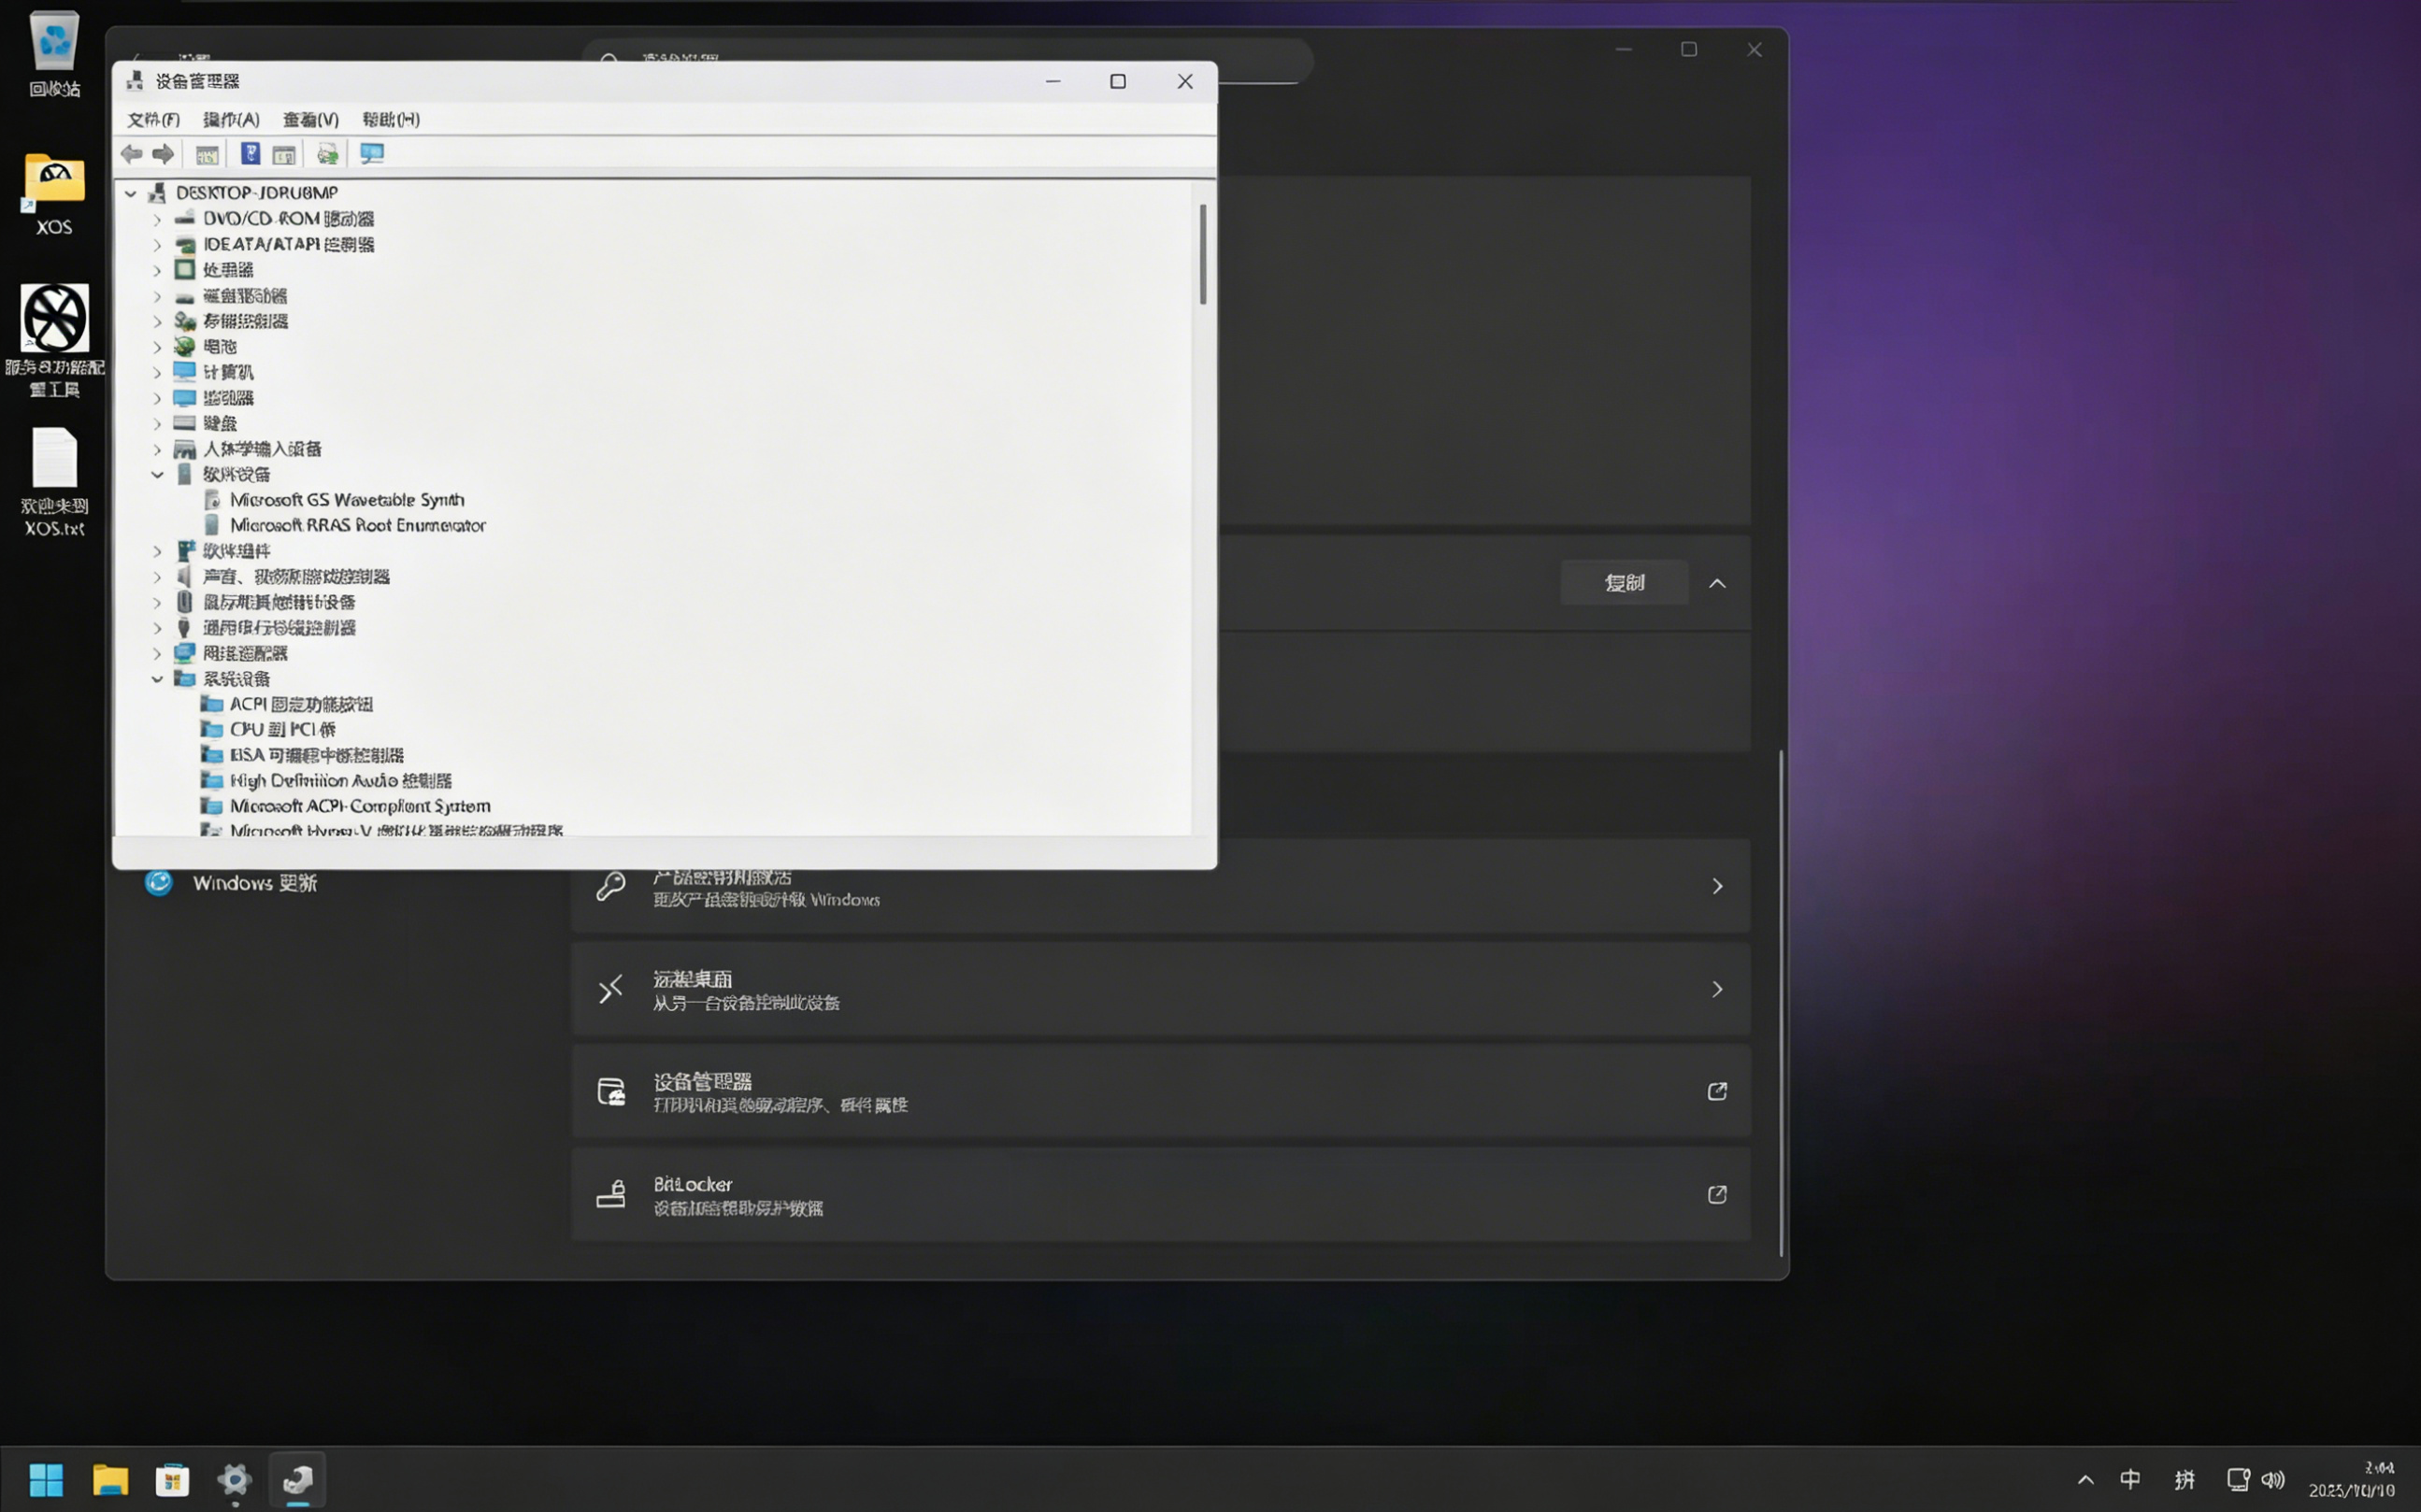Select Microsoft ACPI-Compliant System device

360,806
